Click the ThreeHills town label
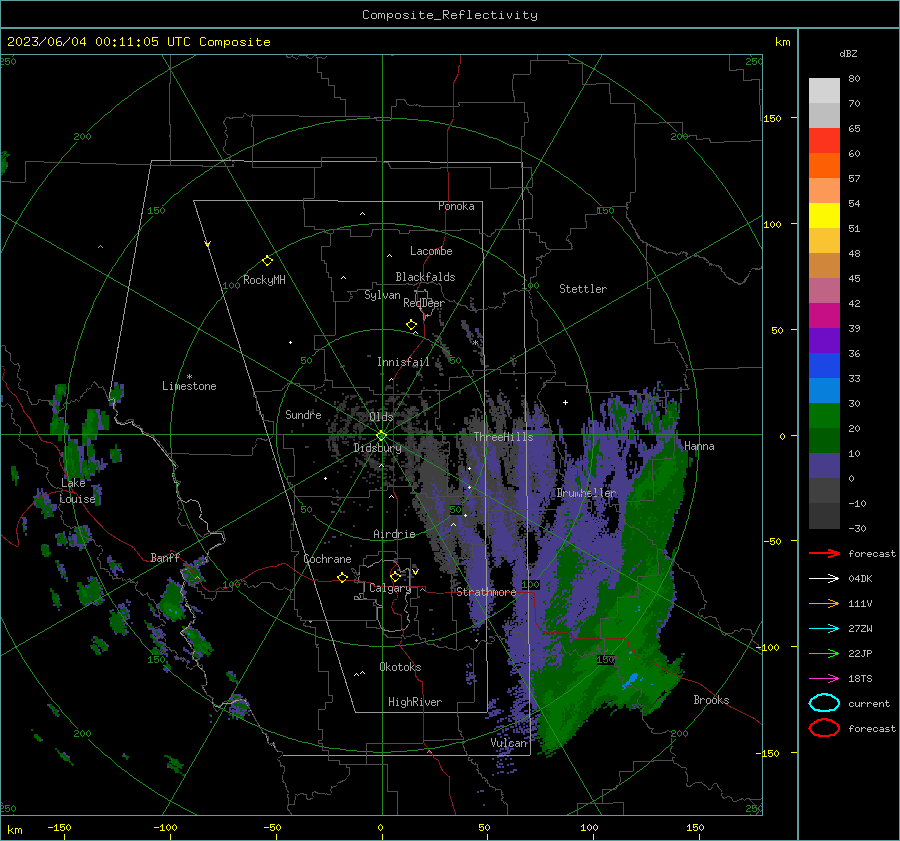 point(503,437)
